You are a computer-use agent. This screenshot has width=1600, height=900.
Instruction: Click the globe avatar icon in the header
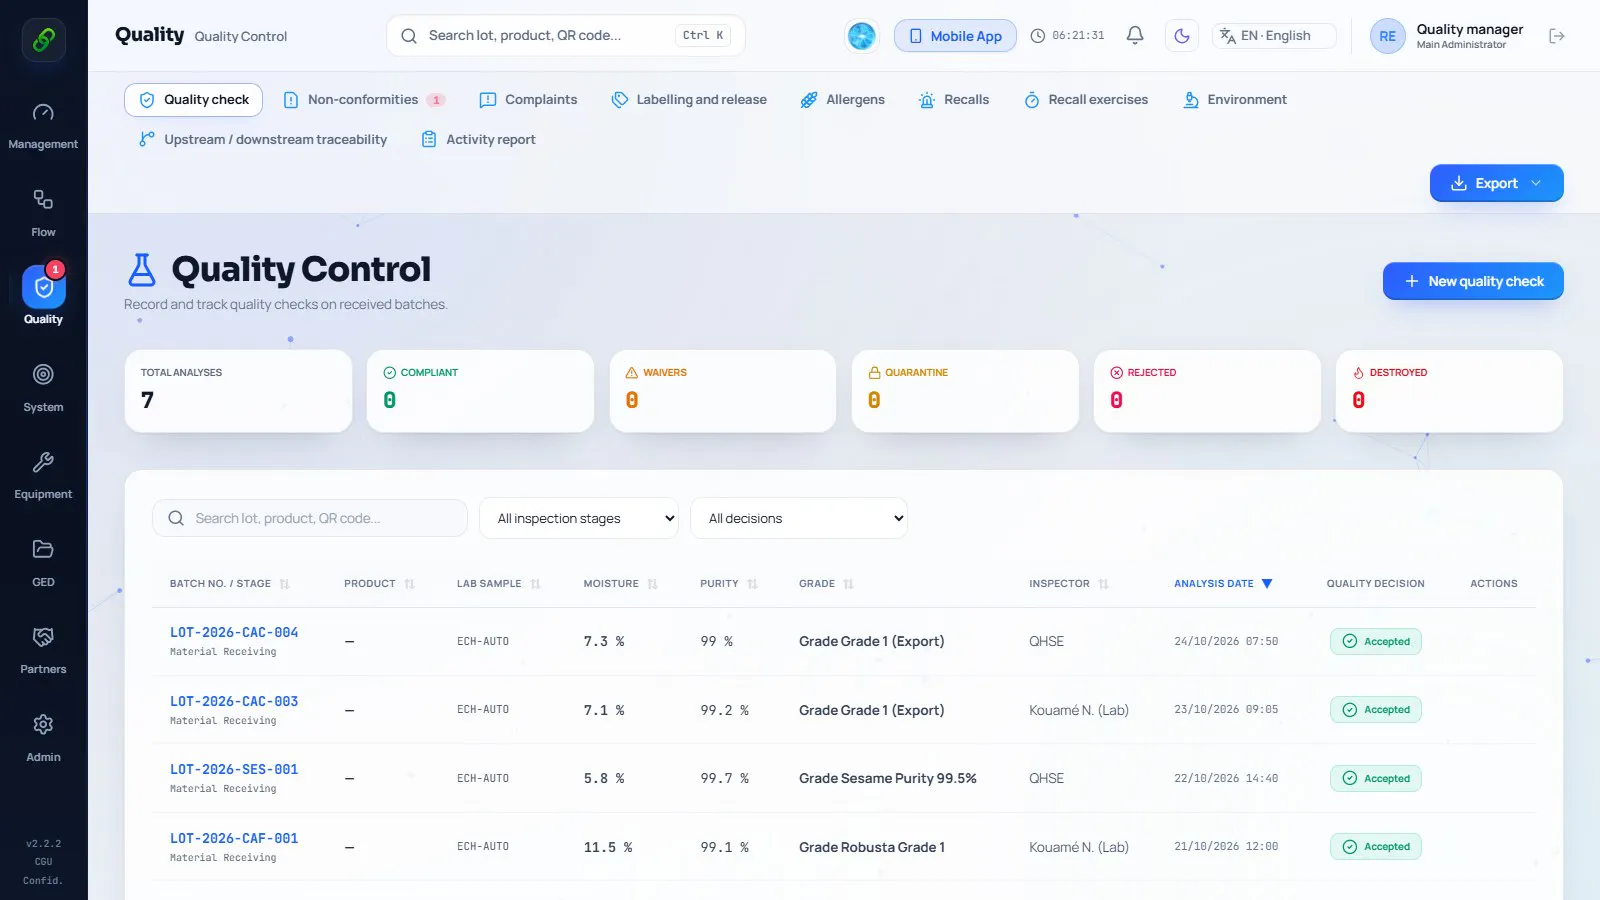(x=861, y=36)
